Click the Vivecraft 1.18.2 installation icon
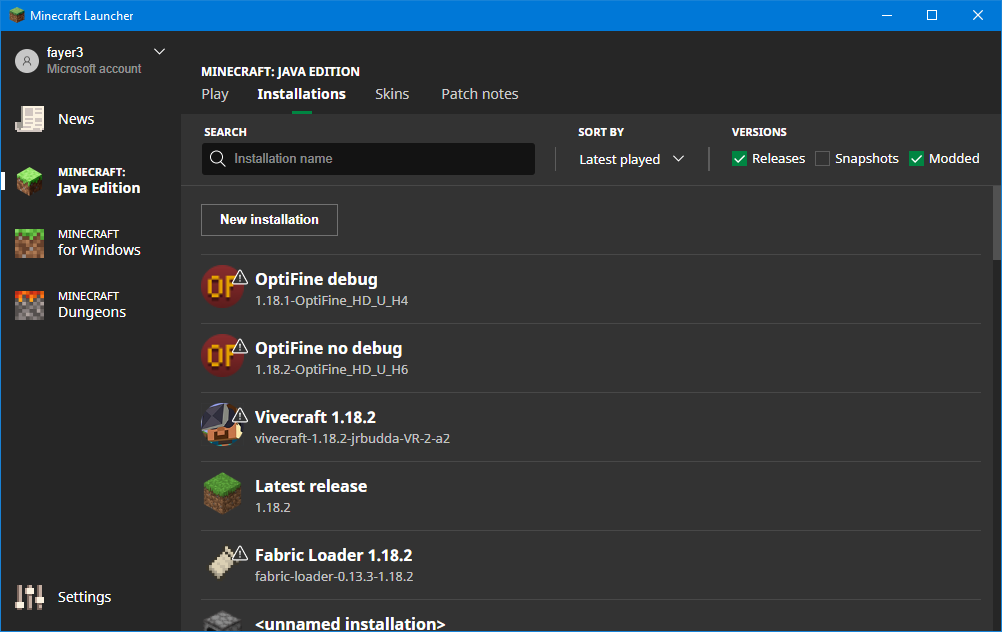 tap(221, 426)
